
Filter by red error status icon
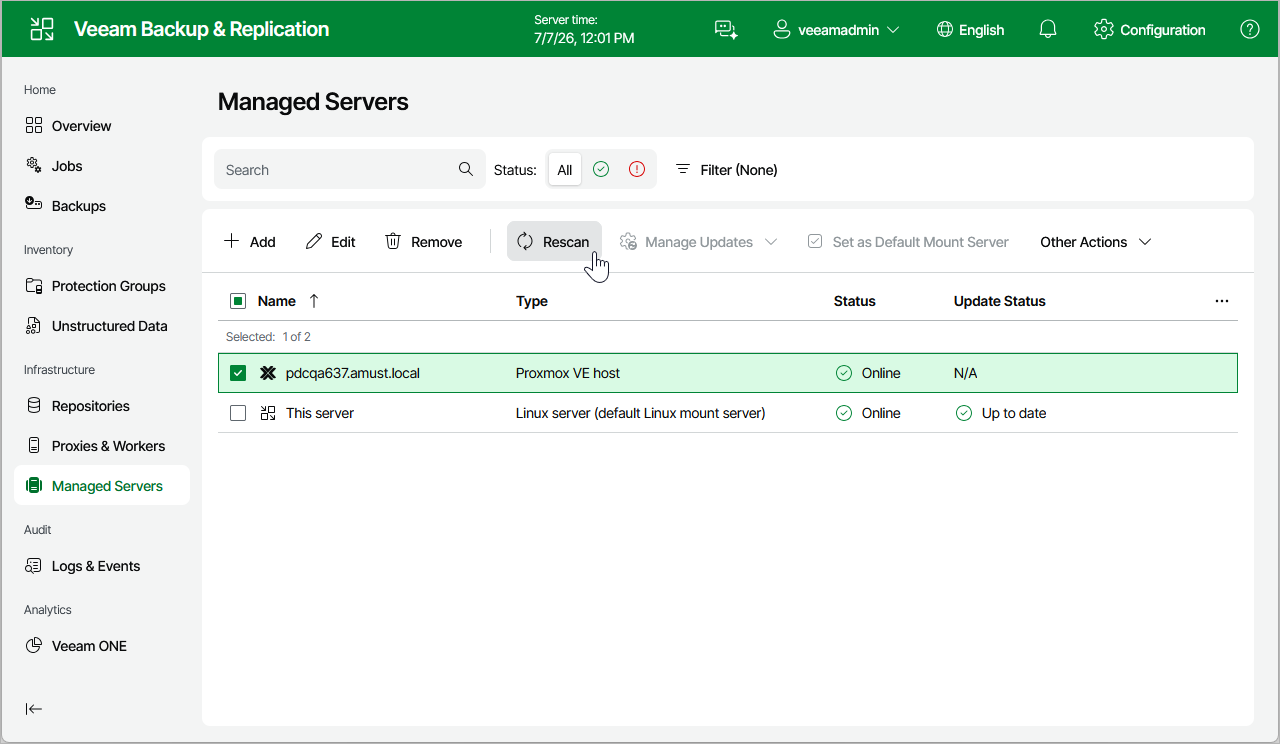click(637, 170)
